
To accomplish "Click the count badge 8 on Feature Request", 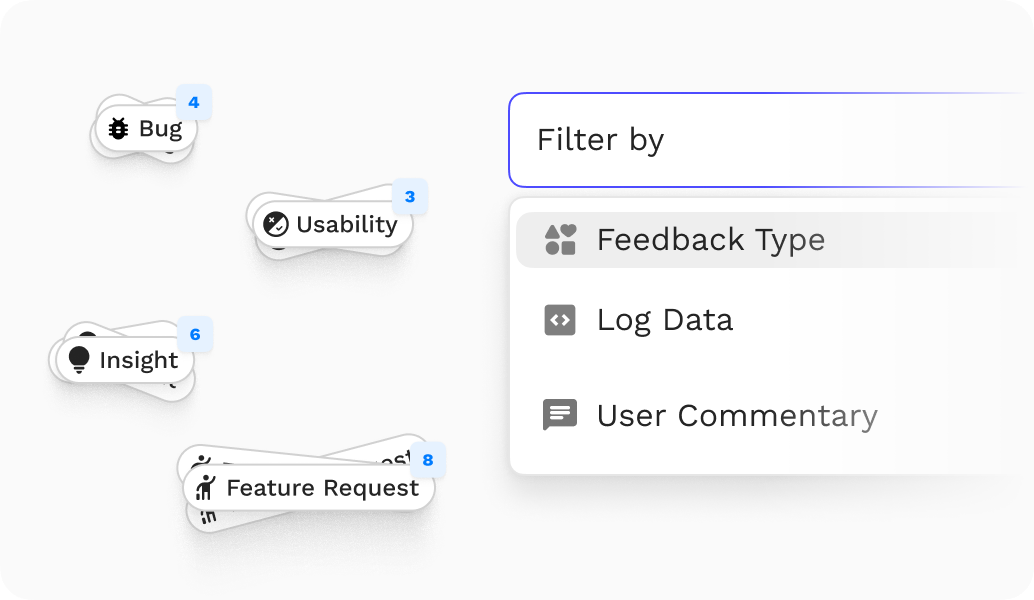I will [428, 460].
